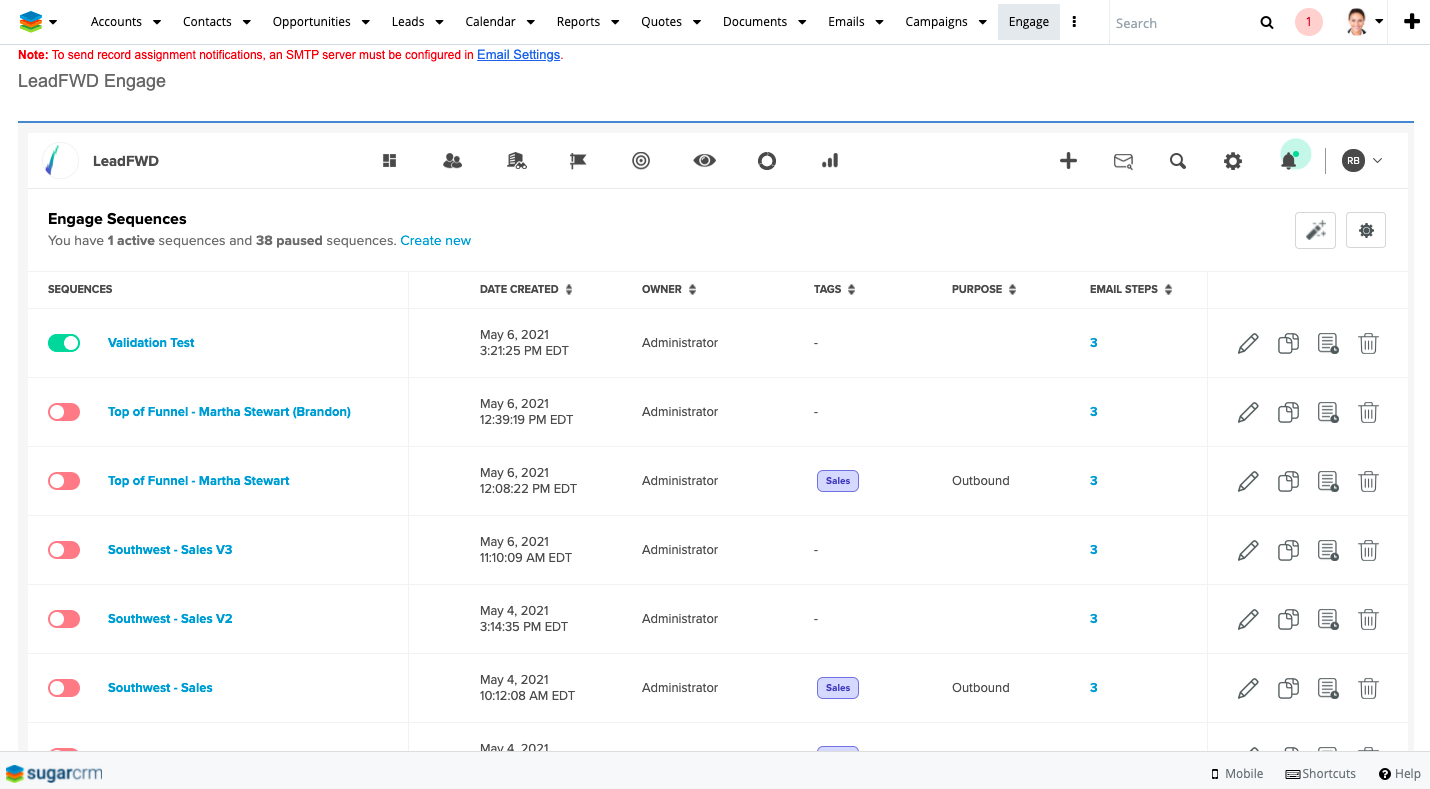The width and height of the screenshot is (1430, 789).
Task: Click the Create new sequence link
Action: coord(435,241)
